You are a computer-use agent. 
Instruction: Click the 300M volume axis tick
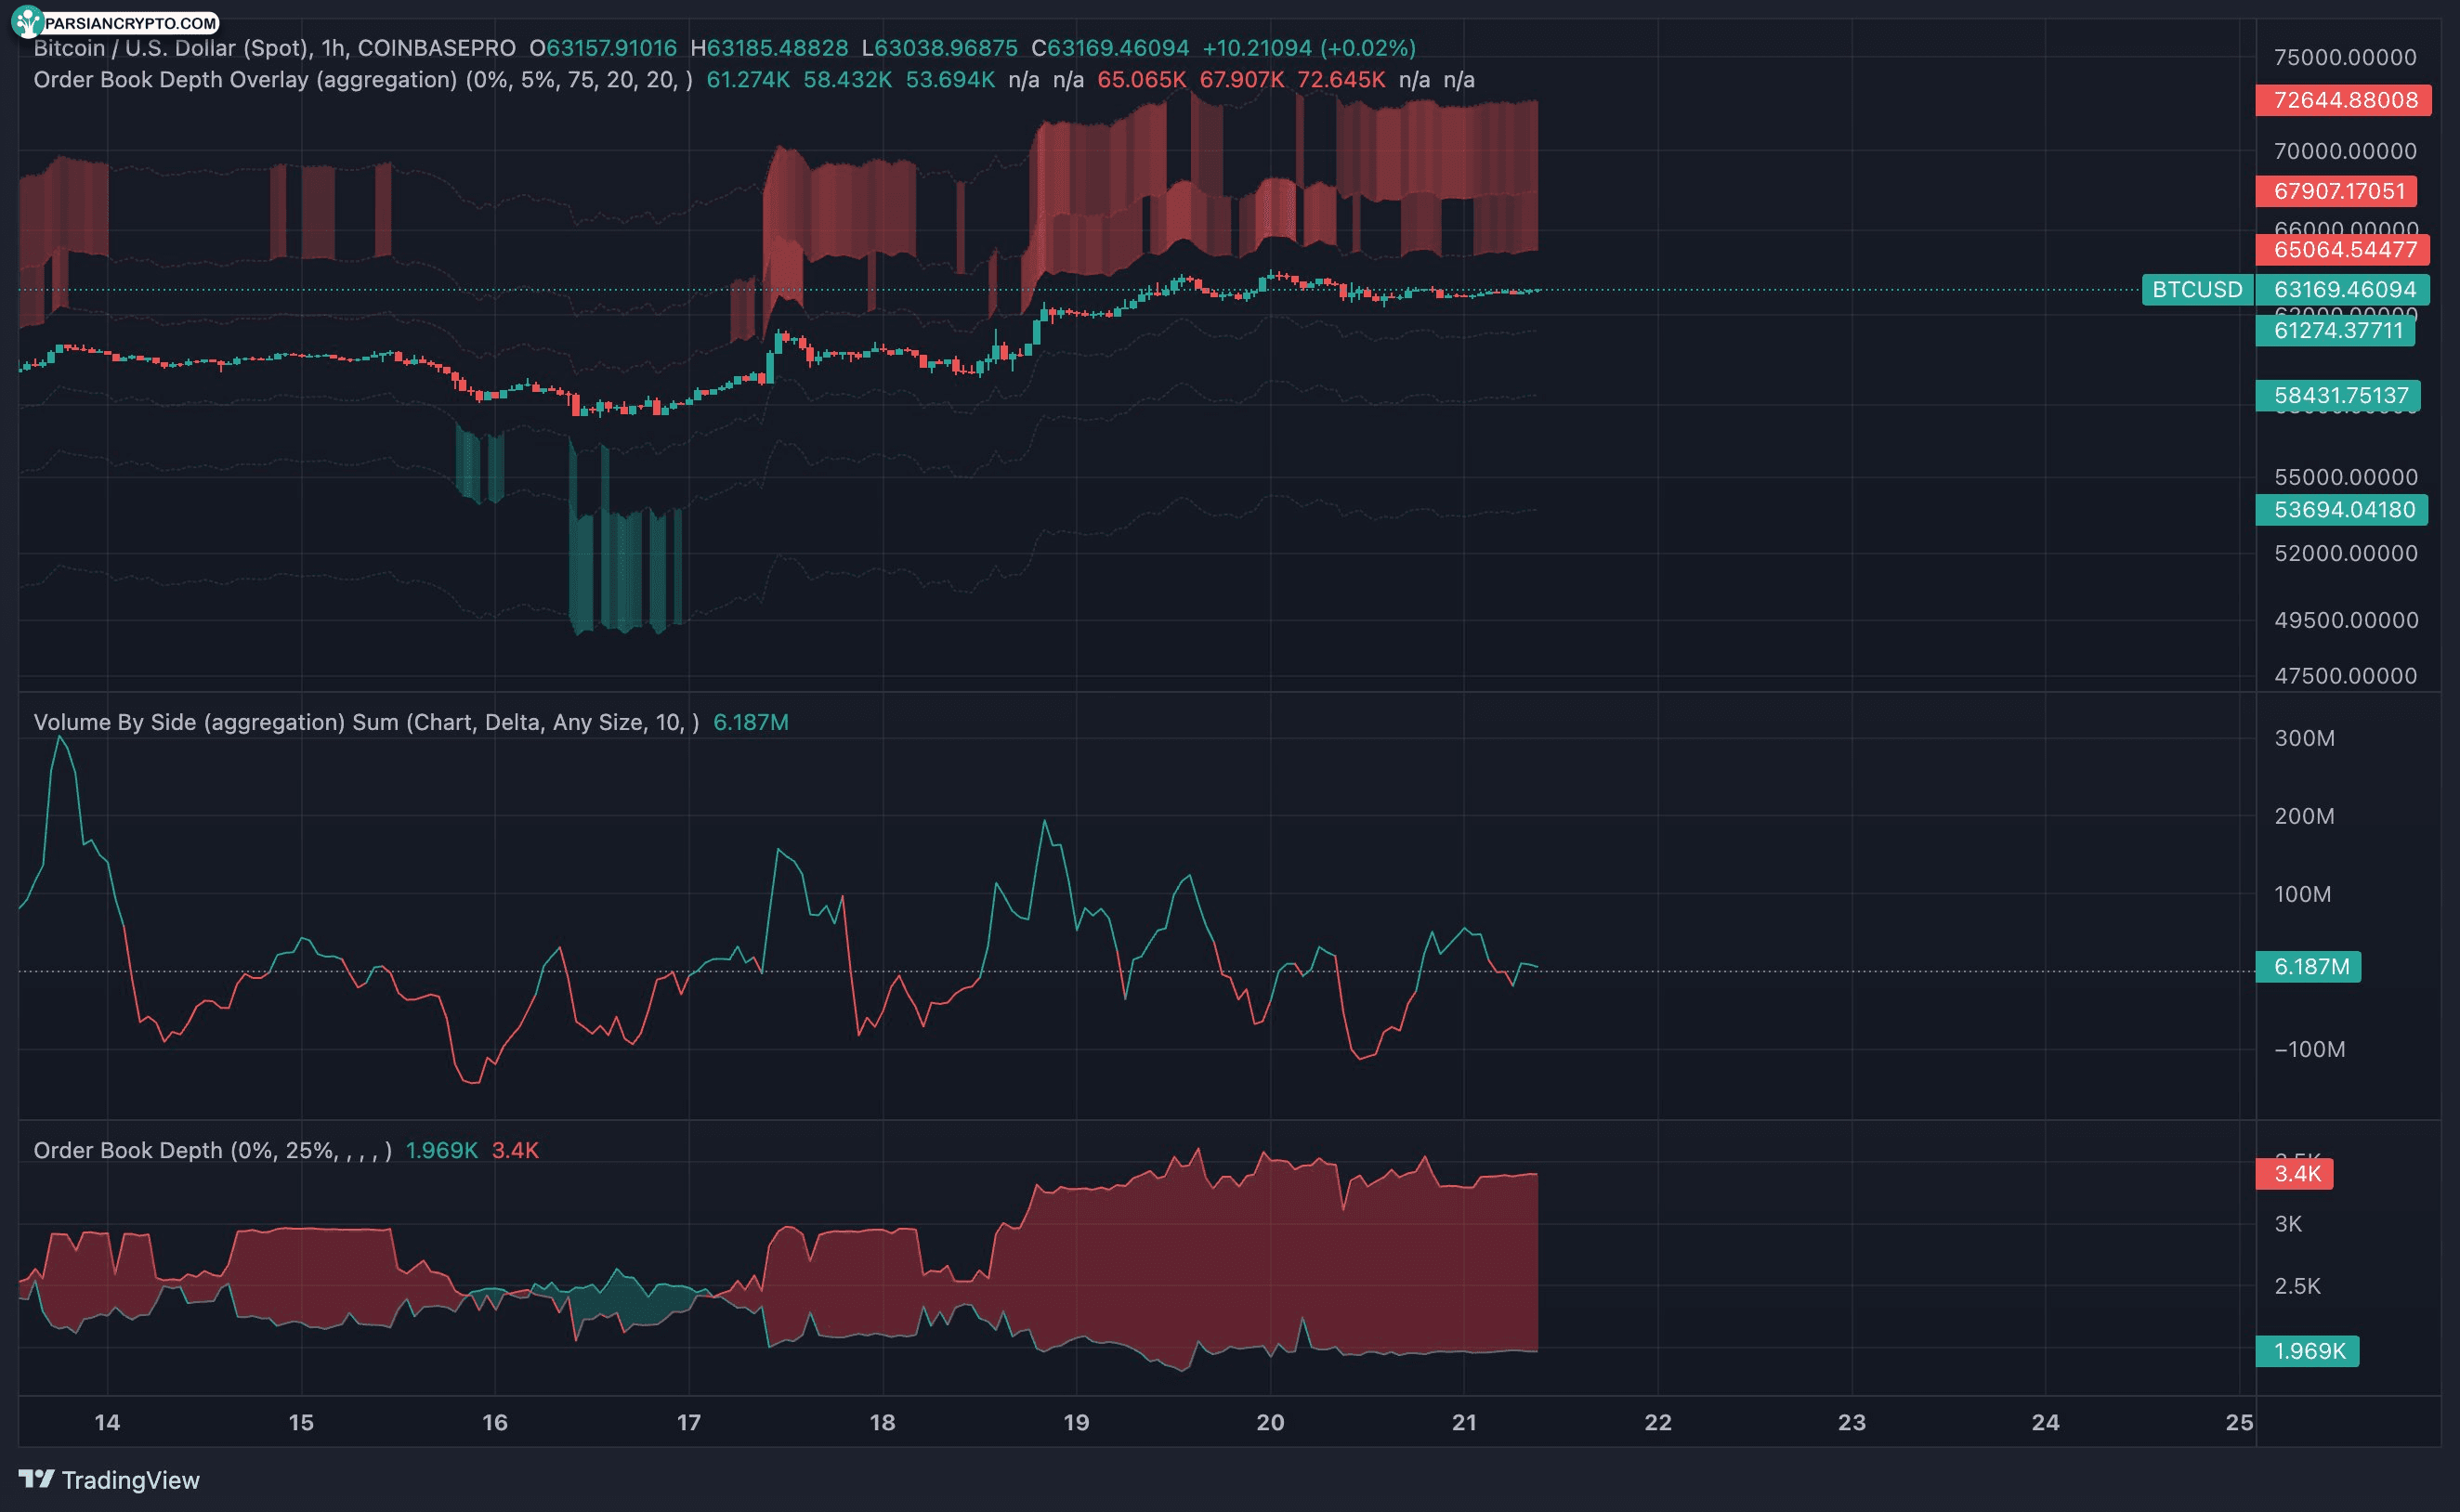point(2304,738)
